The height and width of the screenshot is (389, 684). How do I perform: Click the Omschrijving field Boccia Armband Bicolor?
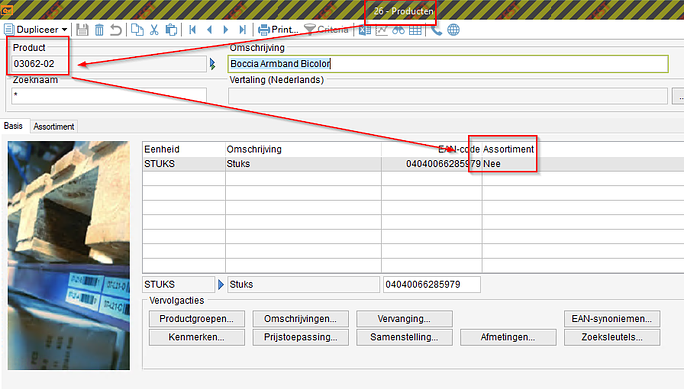[x=448, y=64]
